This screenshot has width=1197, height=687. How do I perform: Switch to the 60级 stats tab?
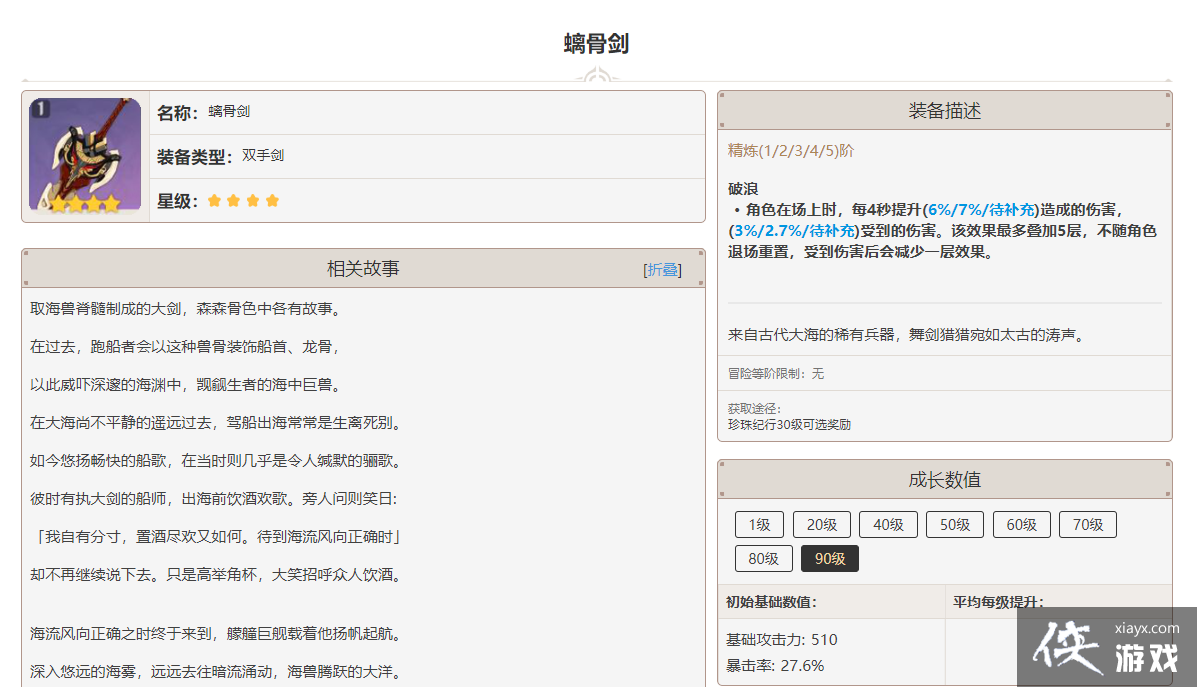1021,525
